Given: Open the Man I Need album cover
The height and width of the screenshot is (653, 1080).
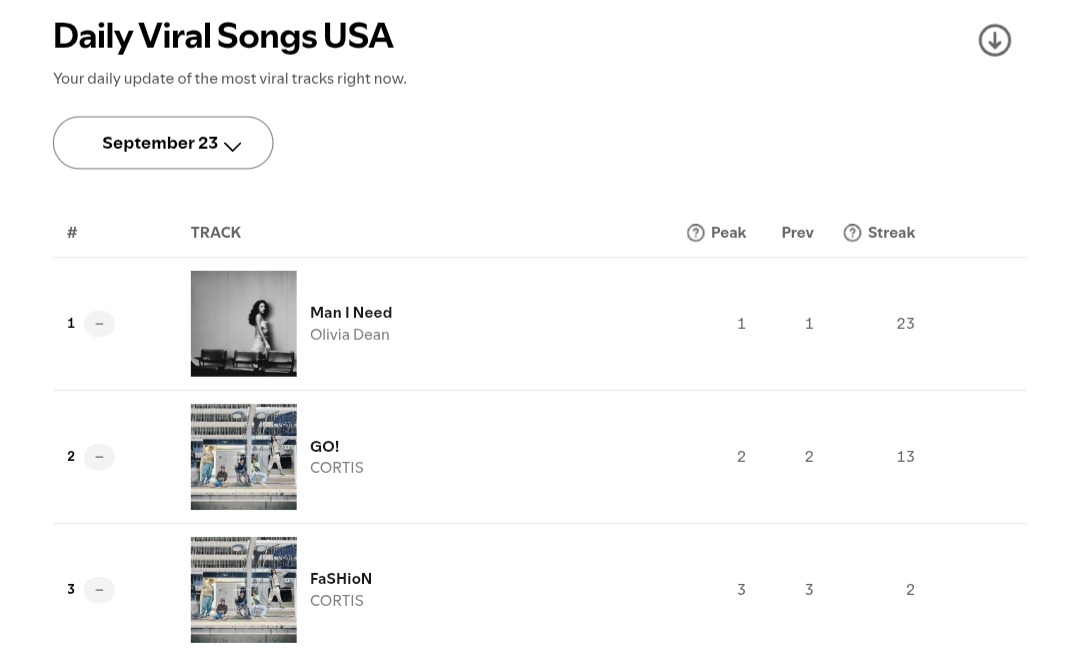Looking at the screenshot, I should [244, 324].
